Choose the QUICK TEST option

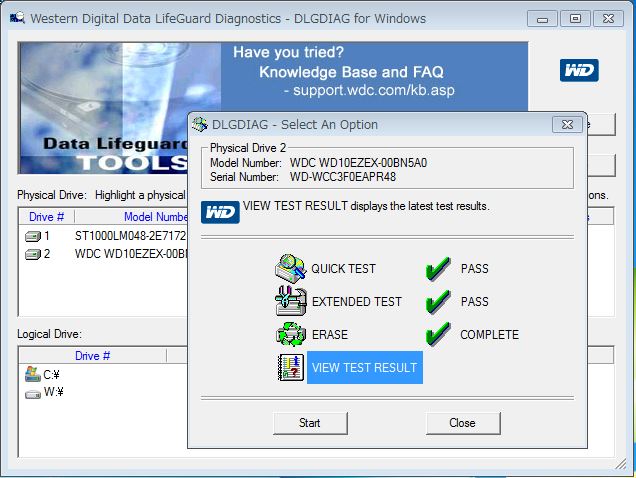click(343, 269)
